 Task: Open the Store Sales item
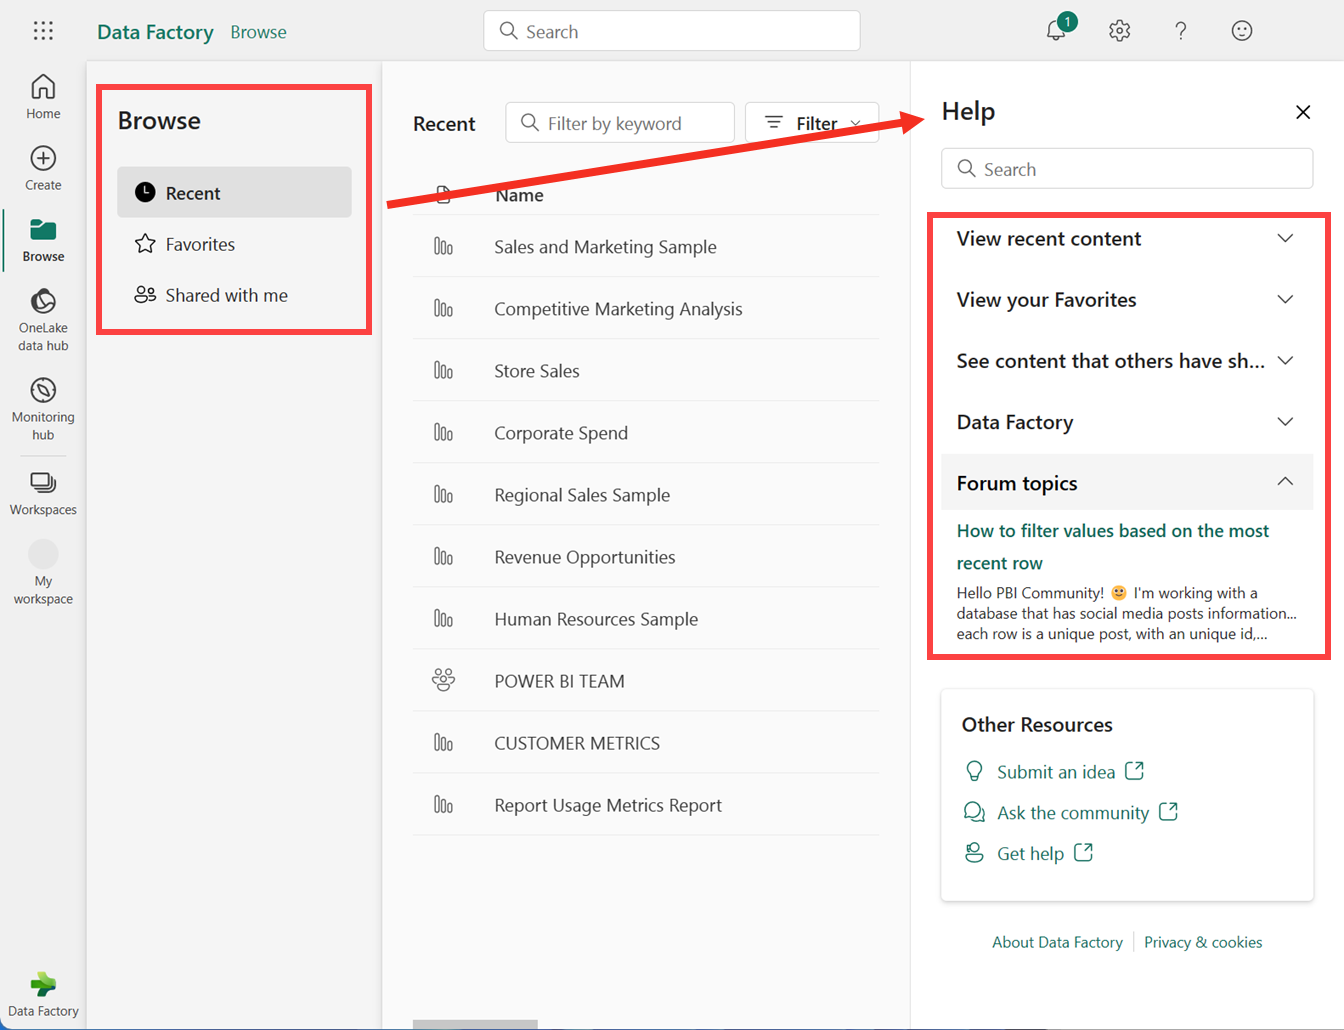537,371
